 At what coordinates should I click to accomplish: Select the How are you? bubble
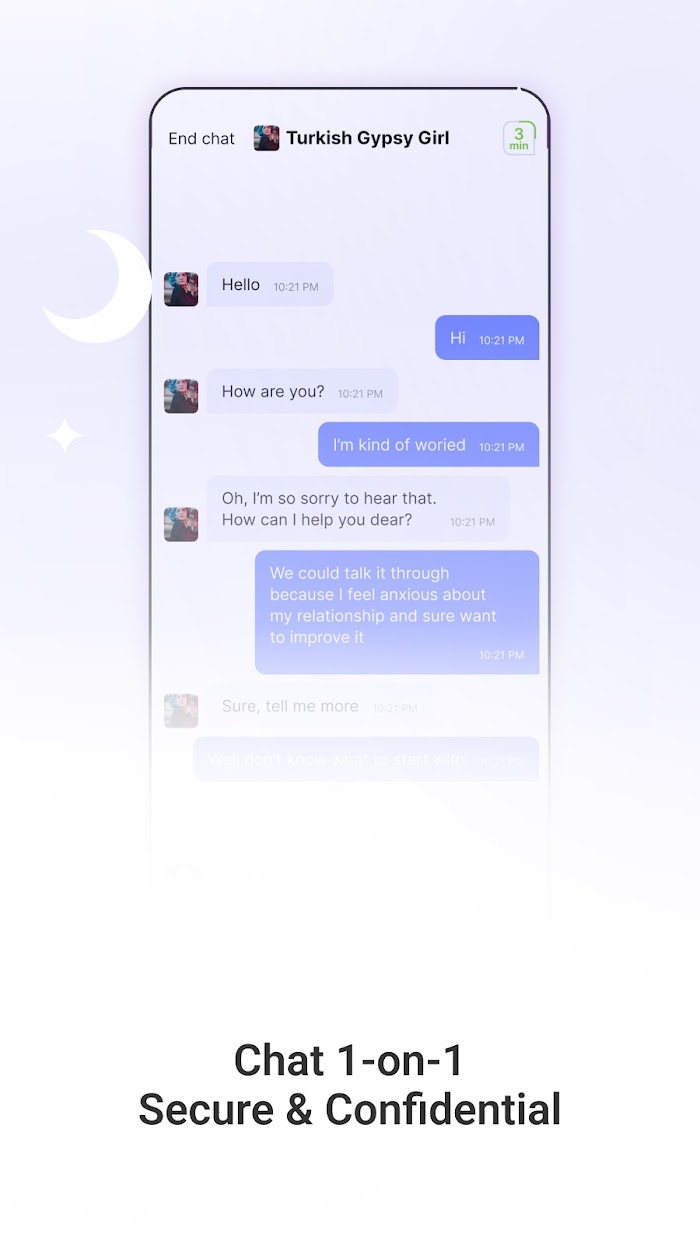[x=302, y=391]
